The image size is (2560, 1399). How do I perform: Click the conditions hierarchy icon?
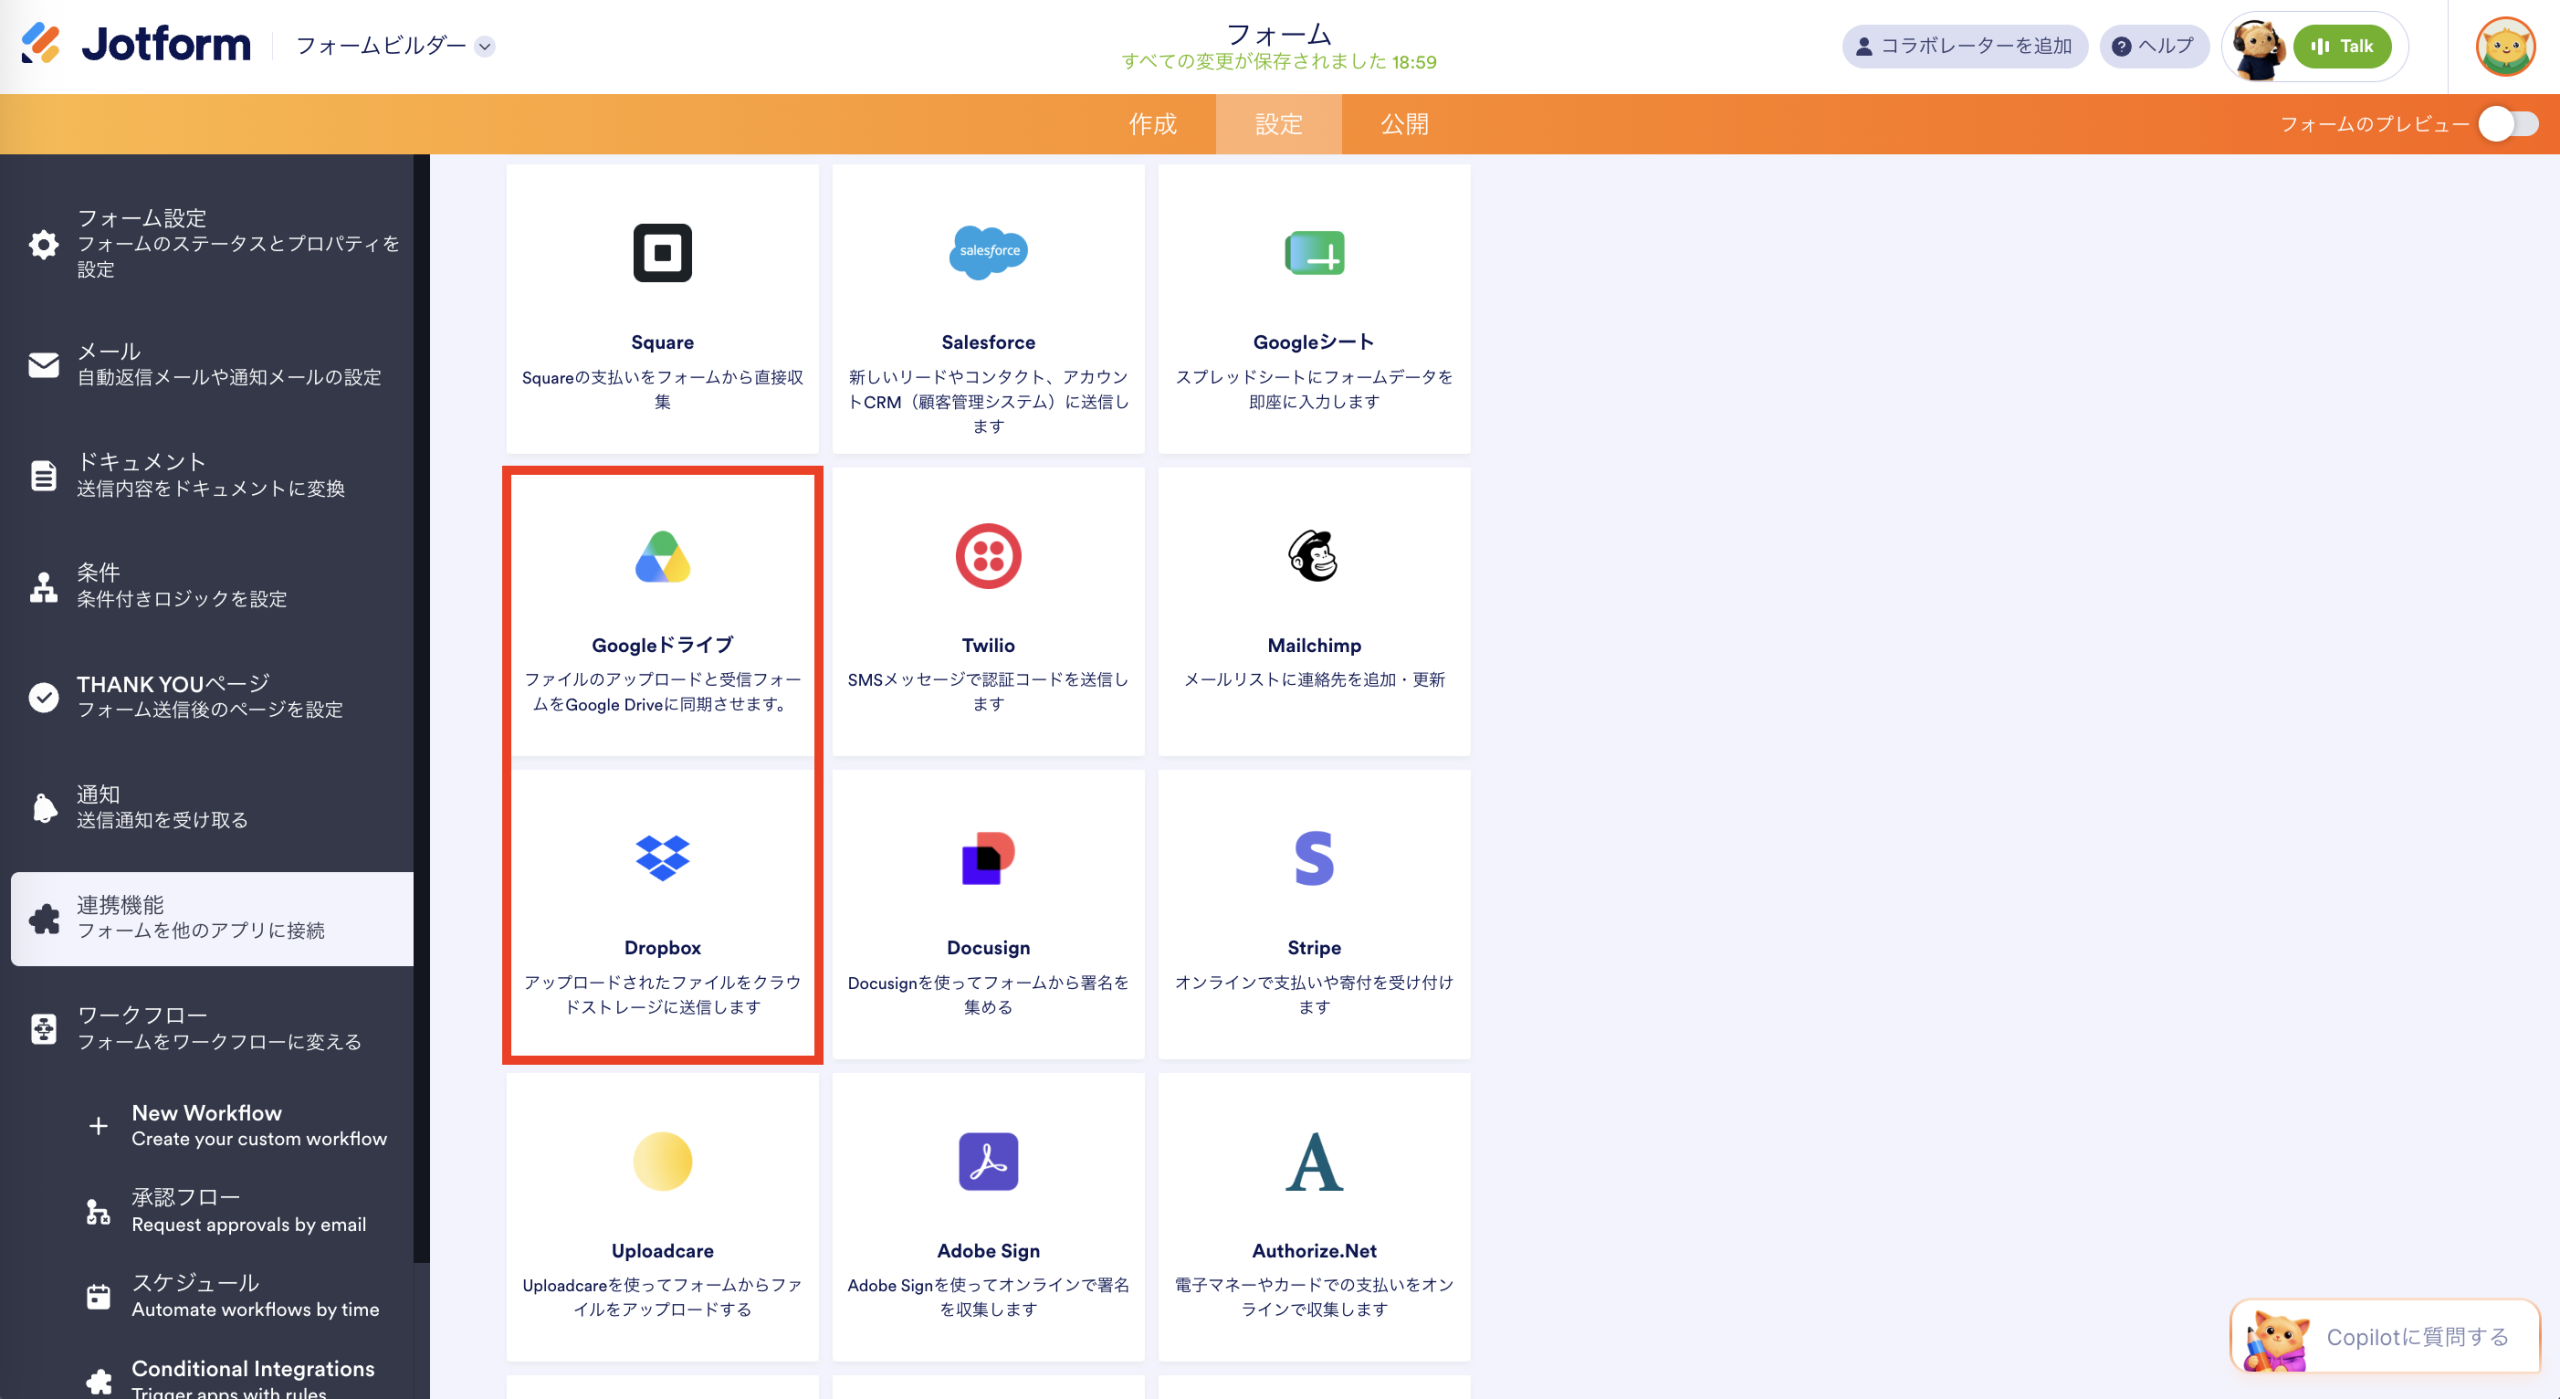click(43, 587)
